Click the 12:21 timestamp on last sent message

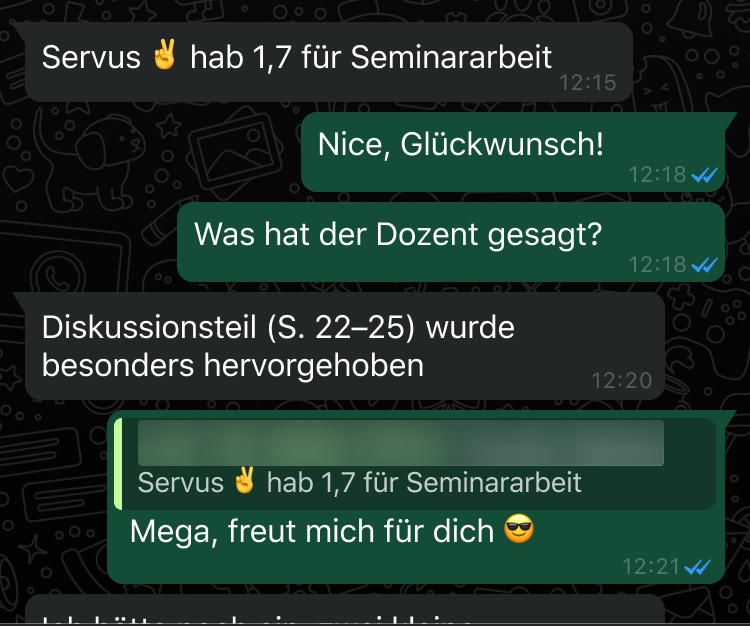651,567
